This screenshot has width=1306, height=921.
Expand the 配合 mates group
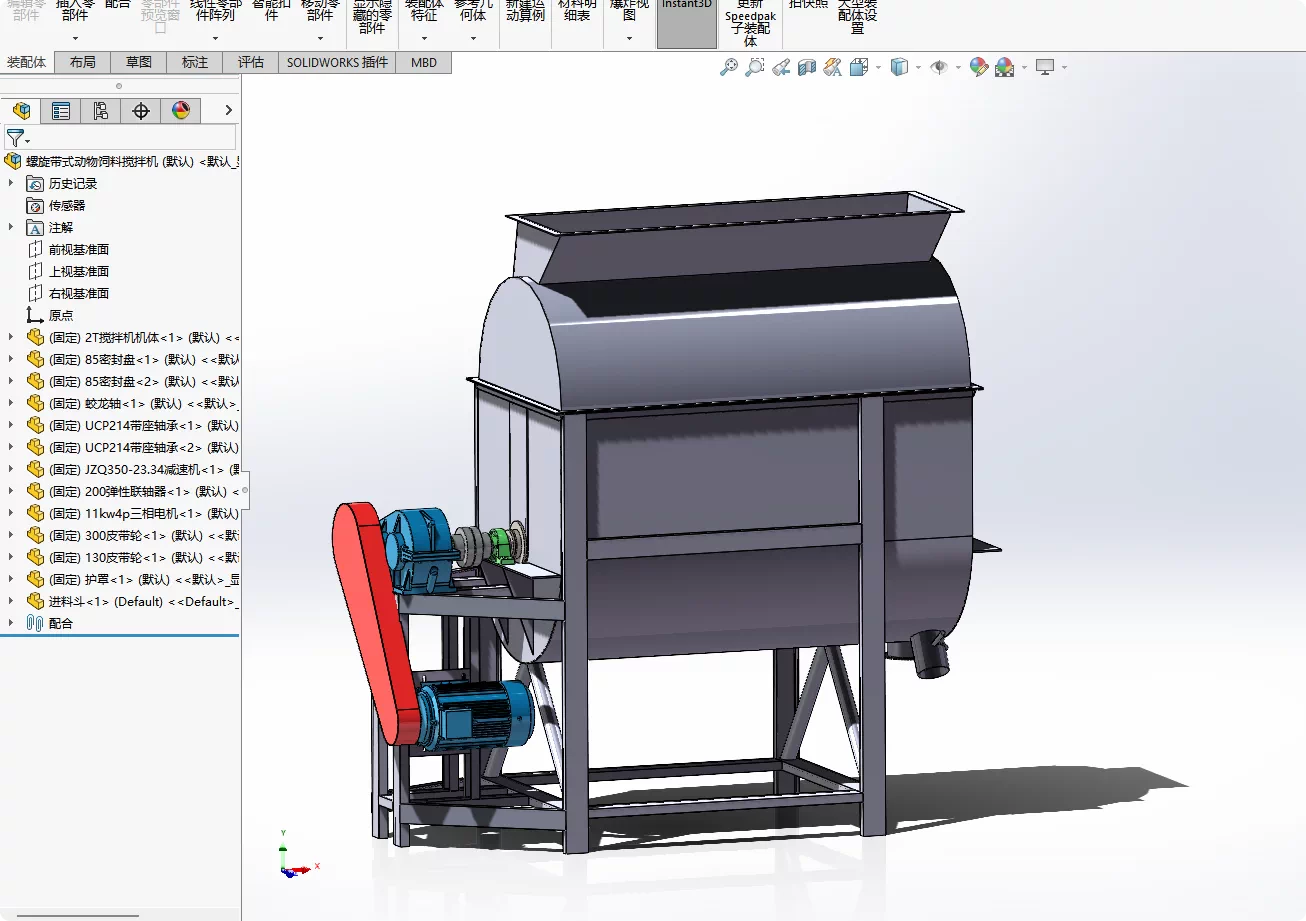click(x=11, y=623)
